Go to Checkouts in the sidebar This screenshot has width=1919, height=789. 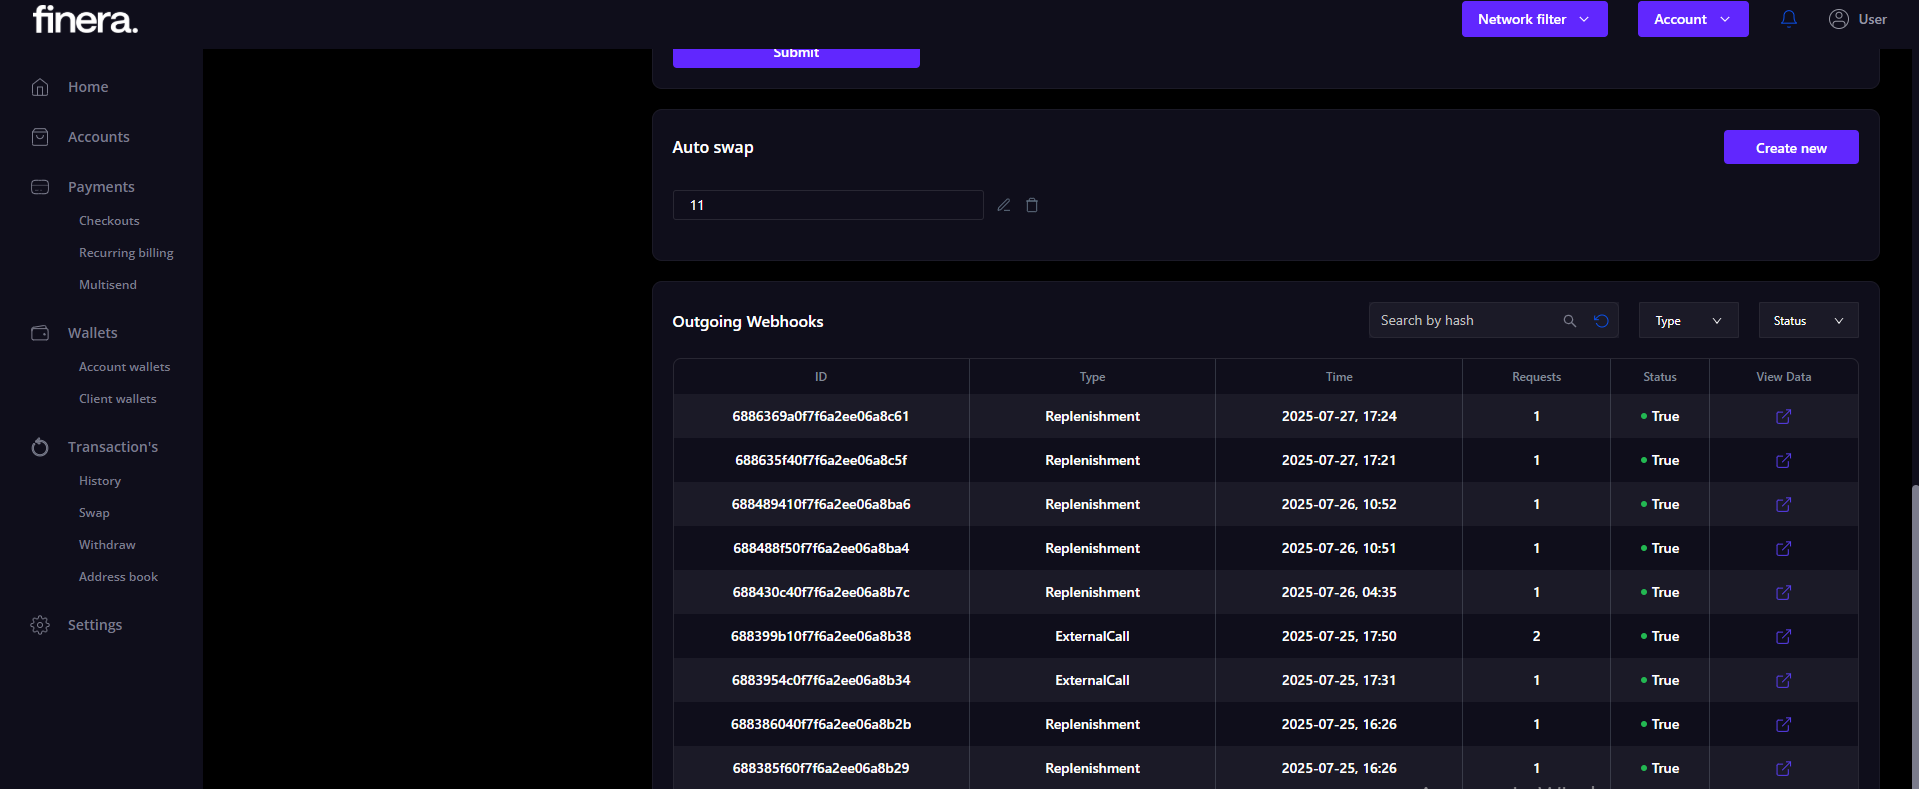pos(109,221)
